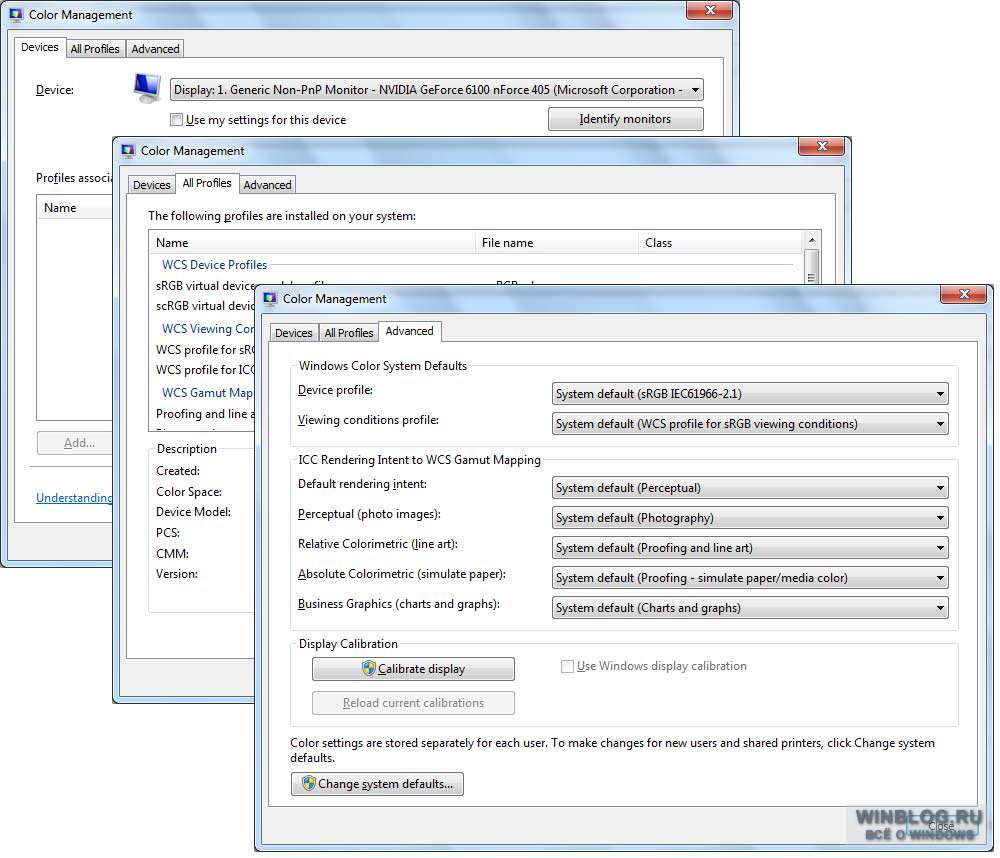1000x858 pixels.
Task: Open the Understanding color management link
Action: [74, 498]
